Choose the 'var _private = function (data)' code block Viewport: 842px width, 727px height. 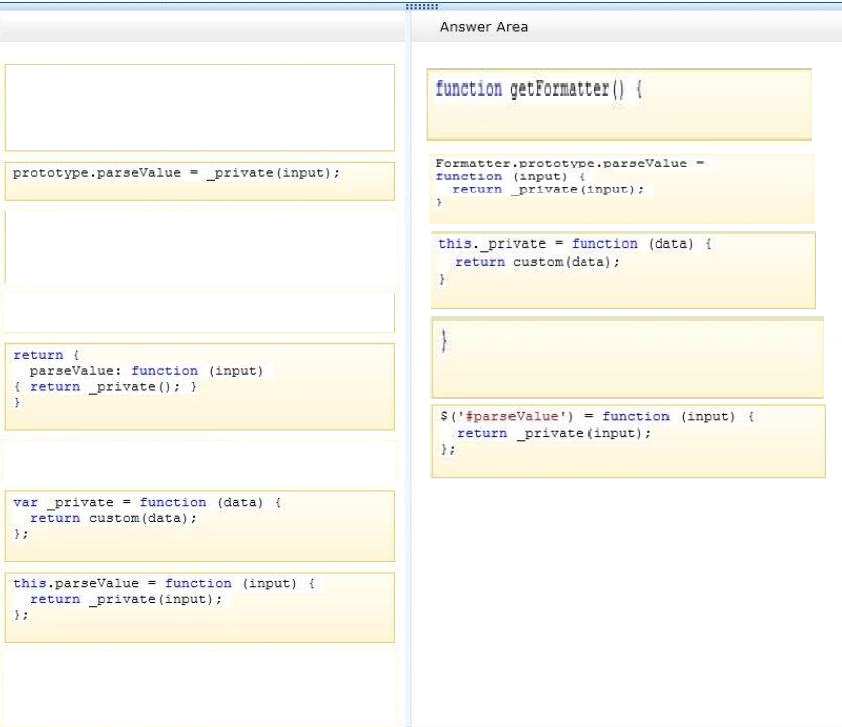tap(200, 526)
